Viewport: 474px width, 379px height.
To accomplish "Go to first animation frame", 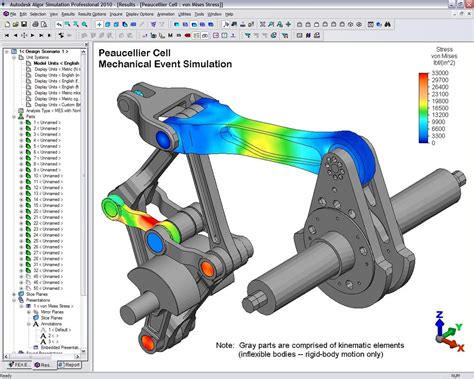I will tap(7, 35).
